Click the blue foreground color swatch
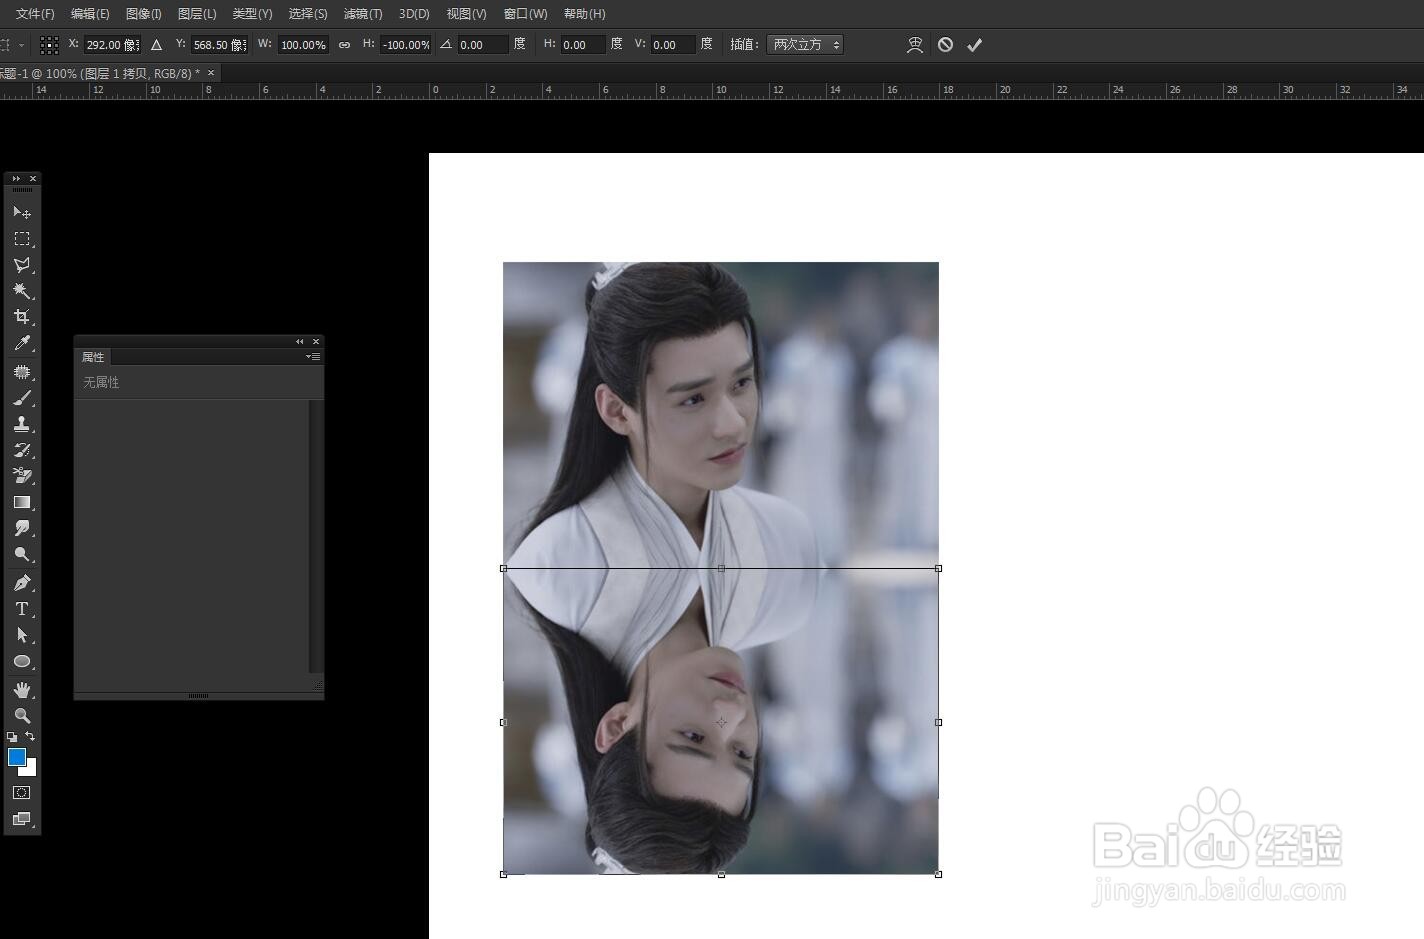 pyautogui.click(x=16, y=757)
